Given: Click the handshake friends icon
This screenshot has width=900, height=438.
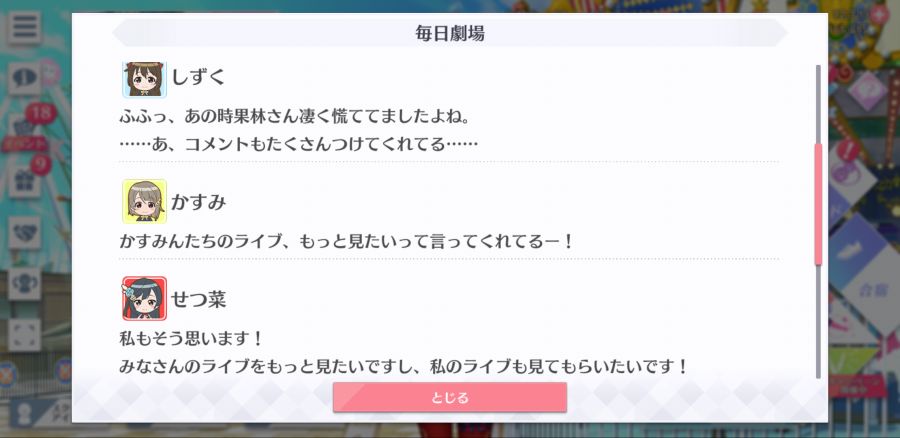Looking at the screenshot, I should (24, 232).
